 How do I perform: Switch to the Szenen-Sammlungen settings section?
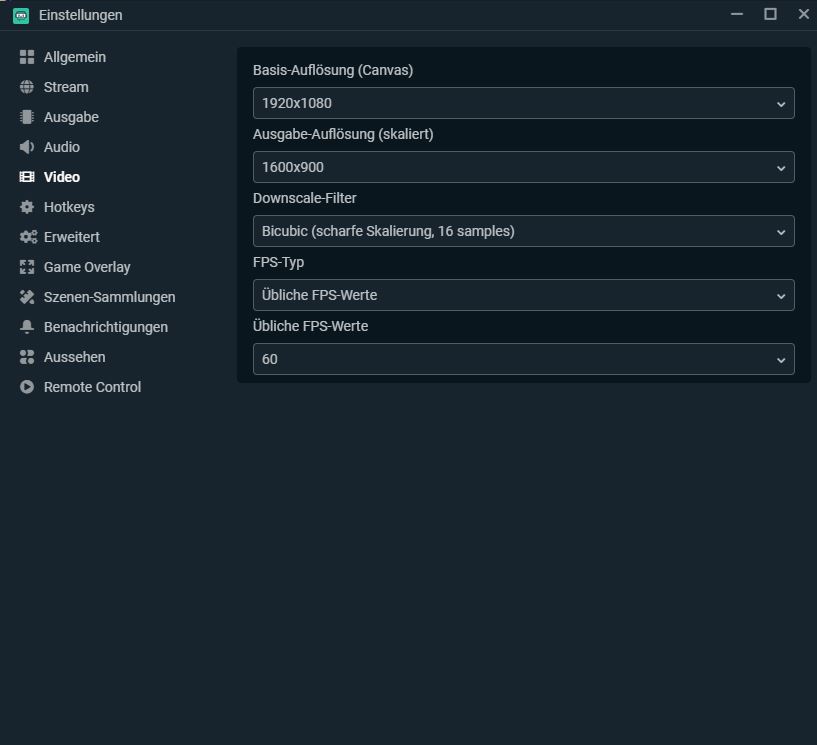tap(109, 297)
